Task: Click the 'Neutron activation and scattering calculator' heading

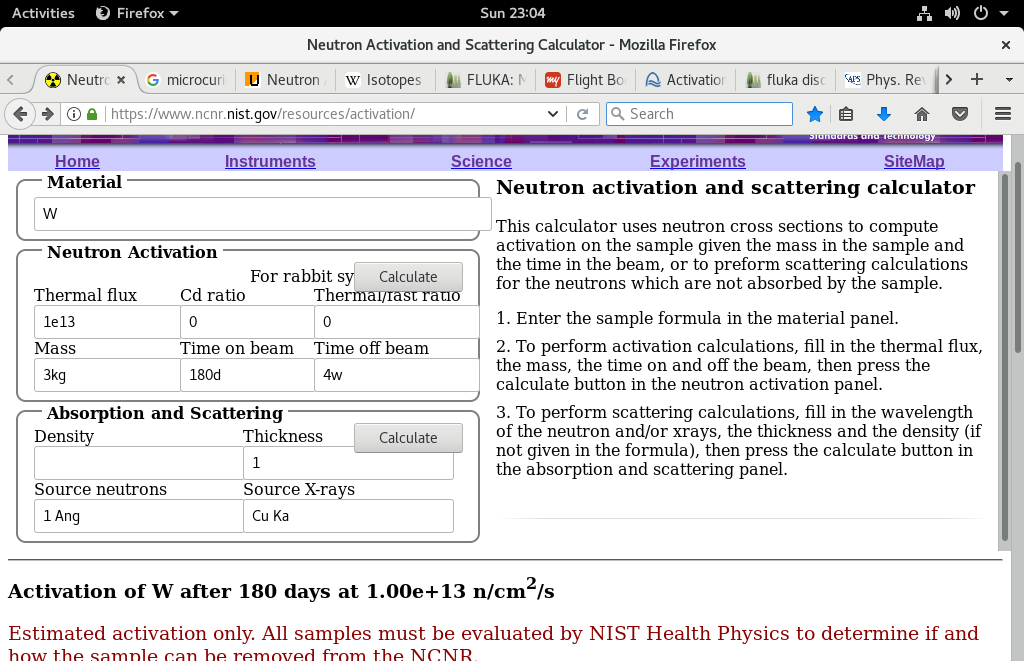Action: click(x=735, y=187)
